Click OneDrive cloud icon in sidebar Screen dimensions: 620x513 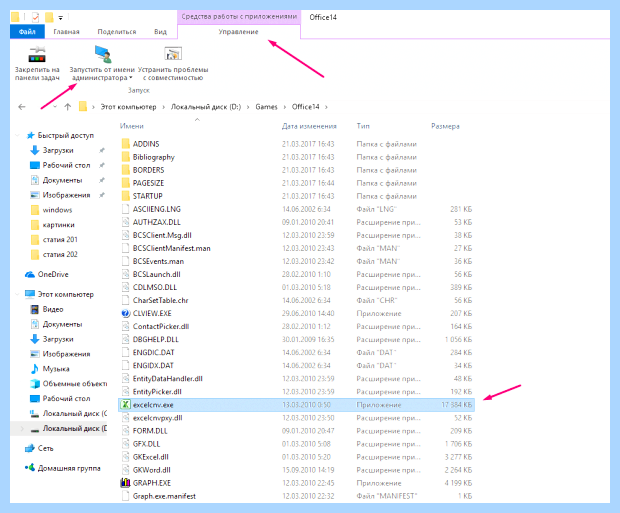pyautogui.click(x=30, y=274)
